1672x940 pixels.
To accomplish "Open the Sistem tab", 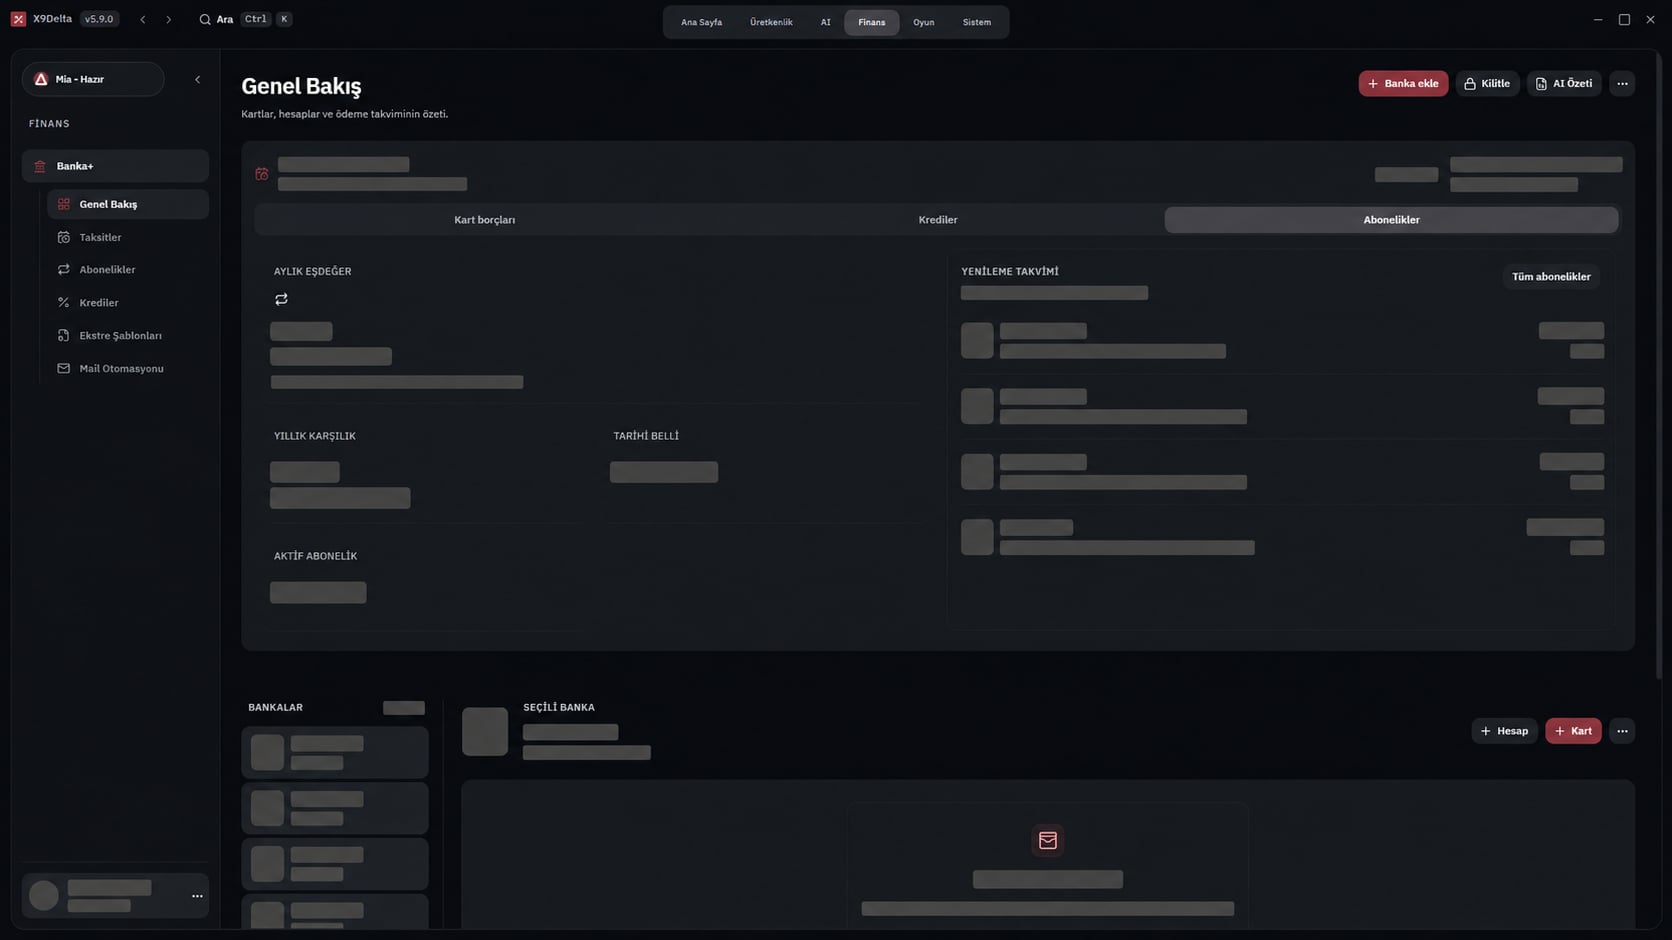I will pyautogui.click(x=977, y=22).
